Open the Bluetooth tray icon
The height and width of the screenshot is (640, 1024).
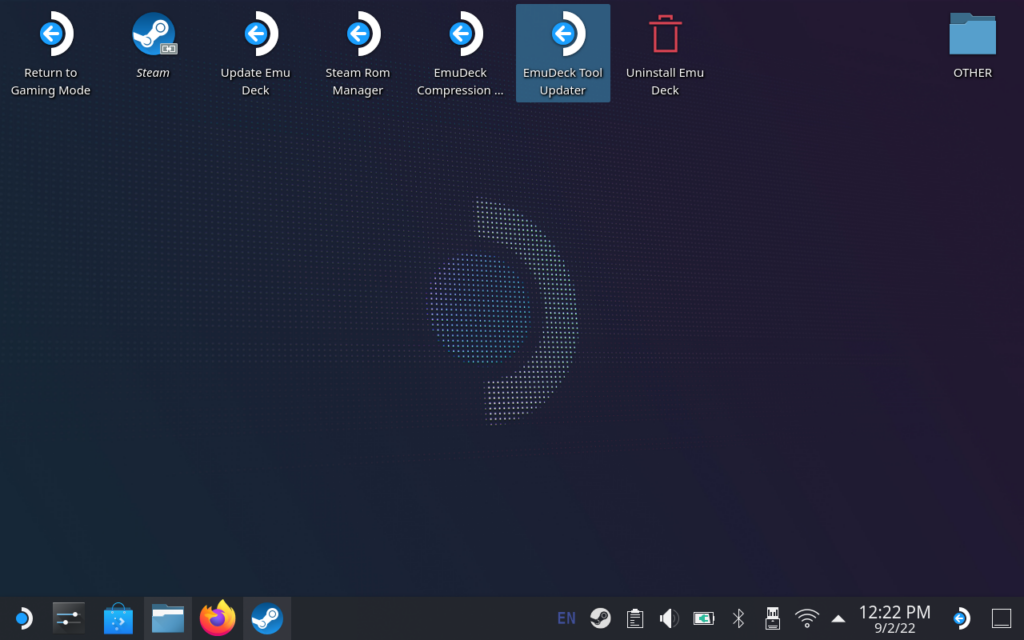click(738, 618)
